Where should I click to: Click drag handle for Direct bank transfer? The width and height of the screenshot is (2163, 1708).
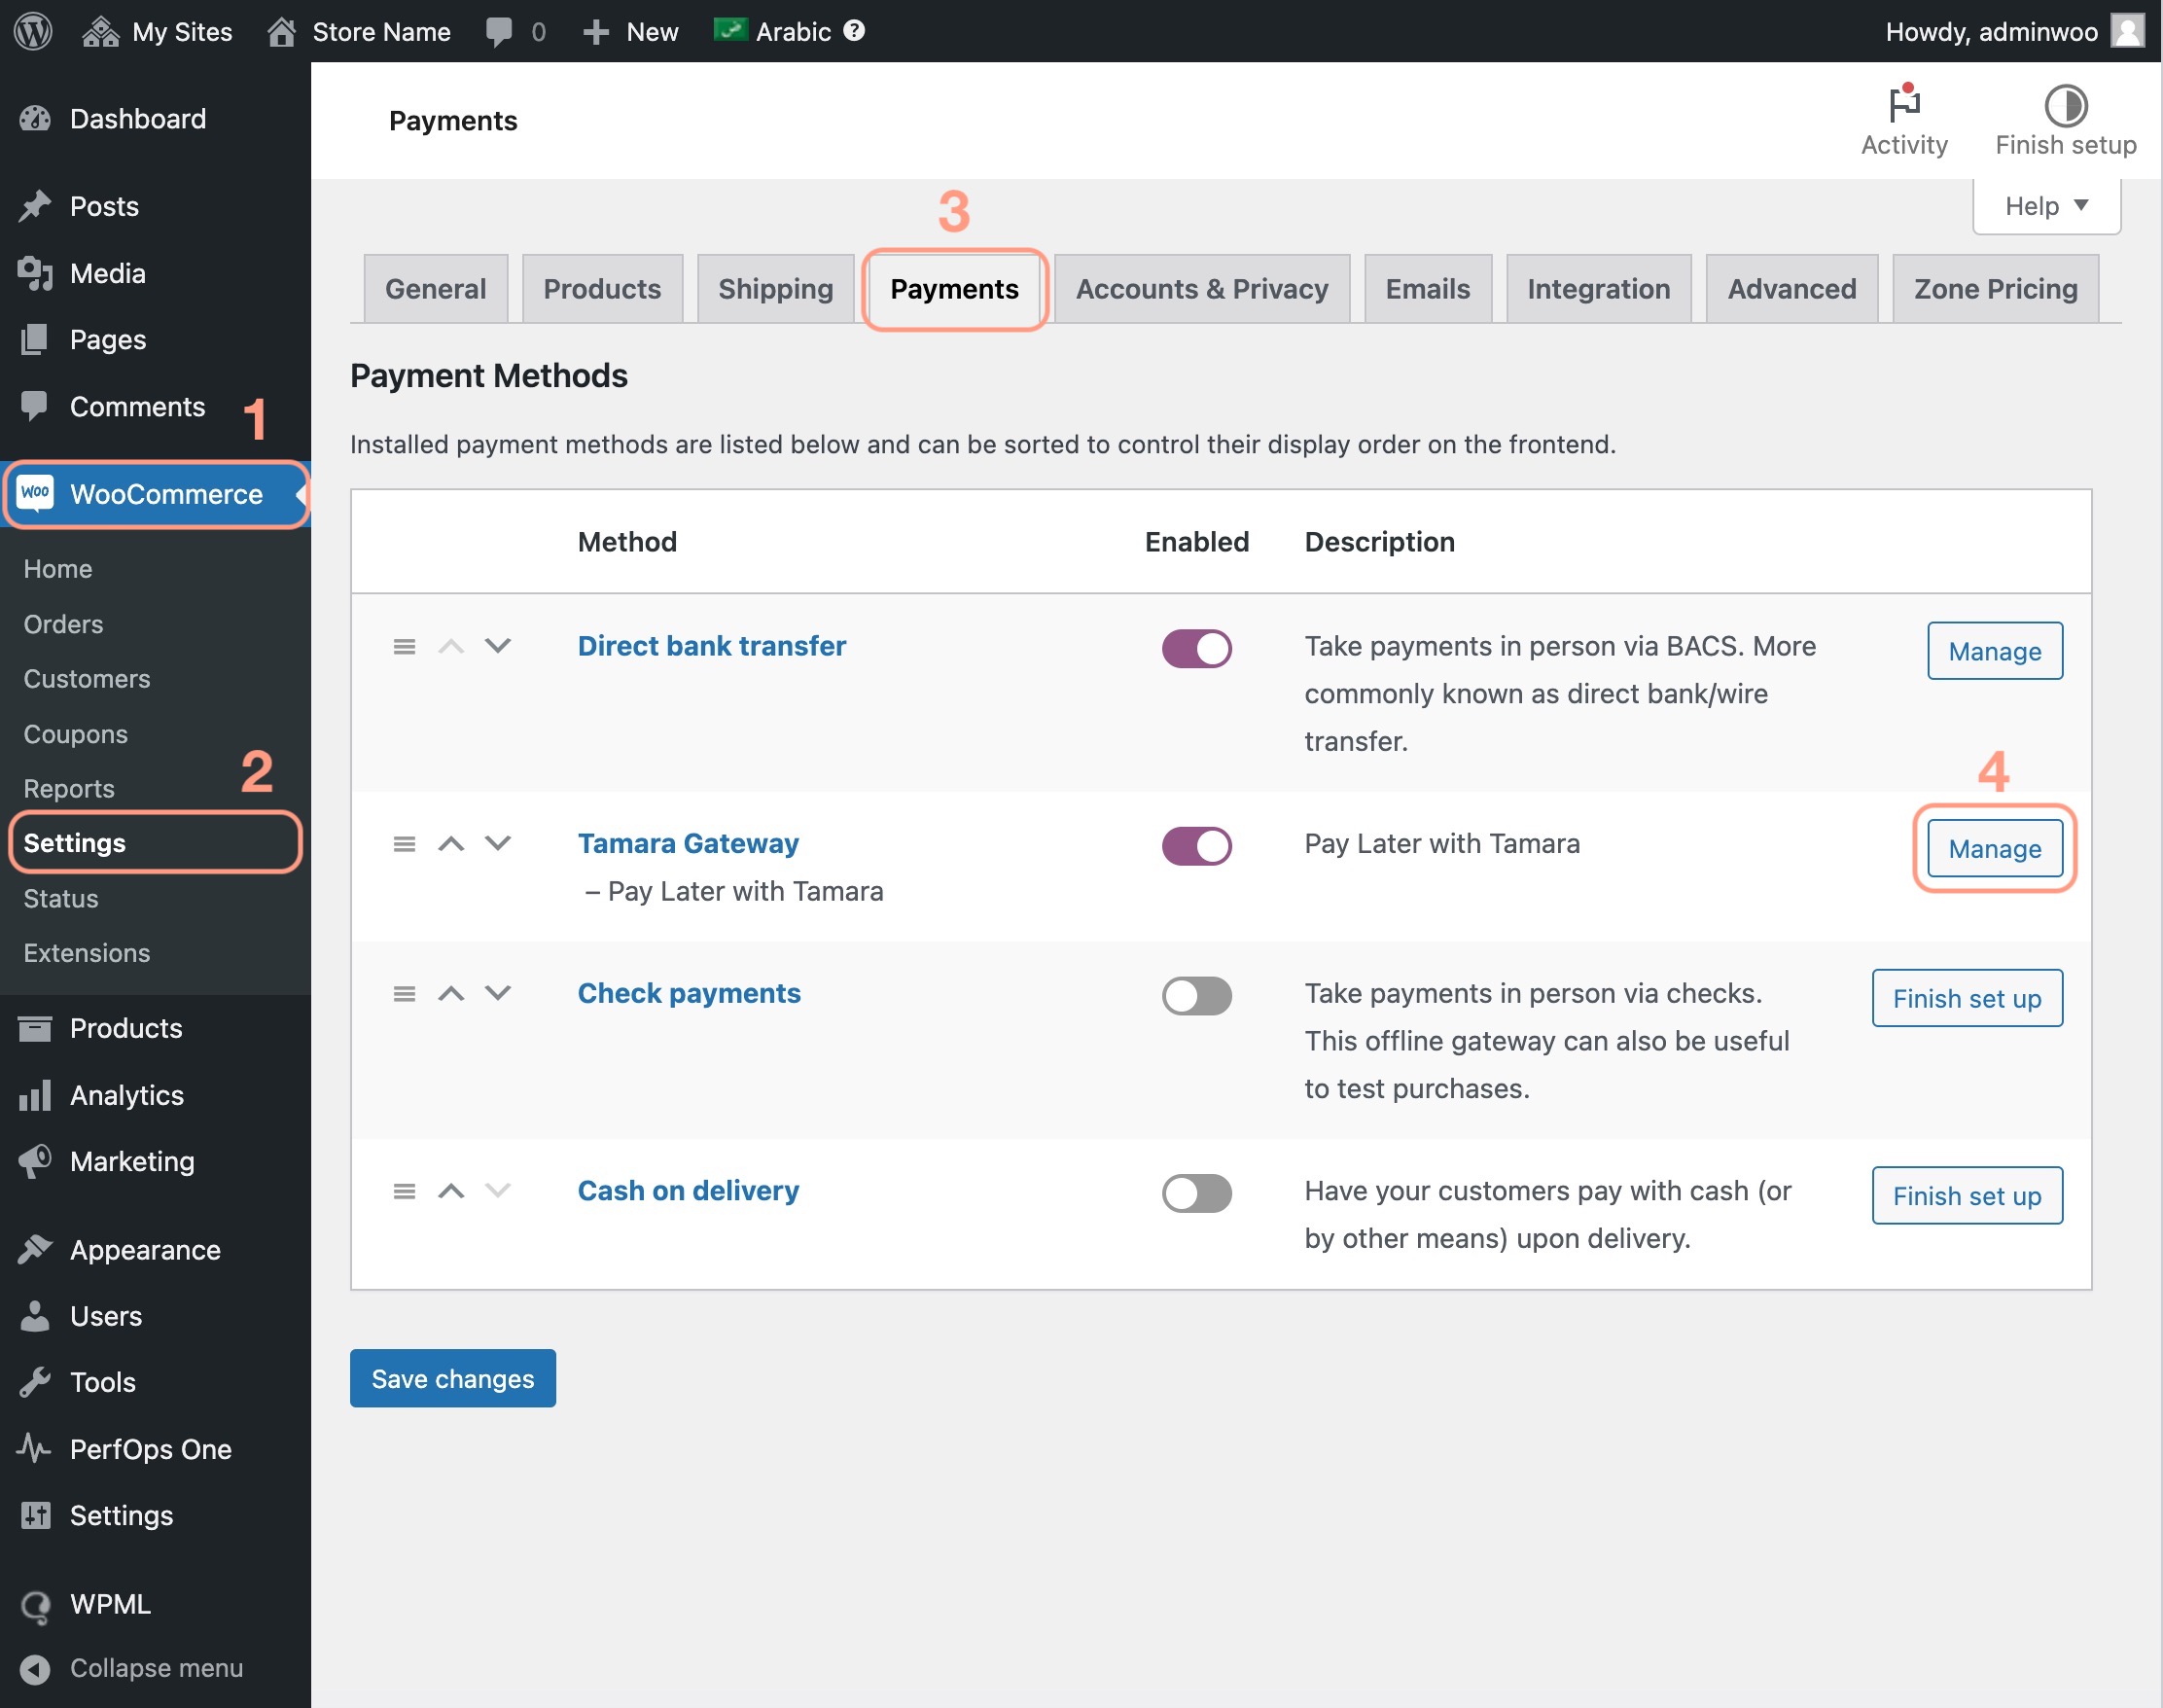coord(404,647)
